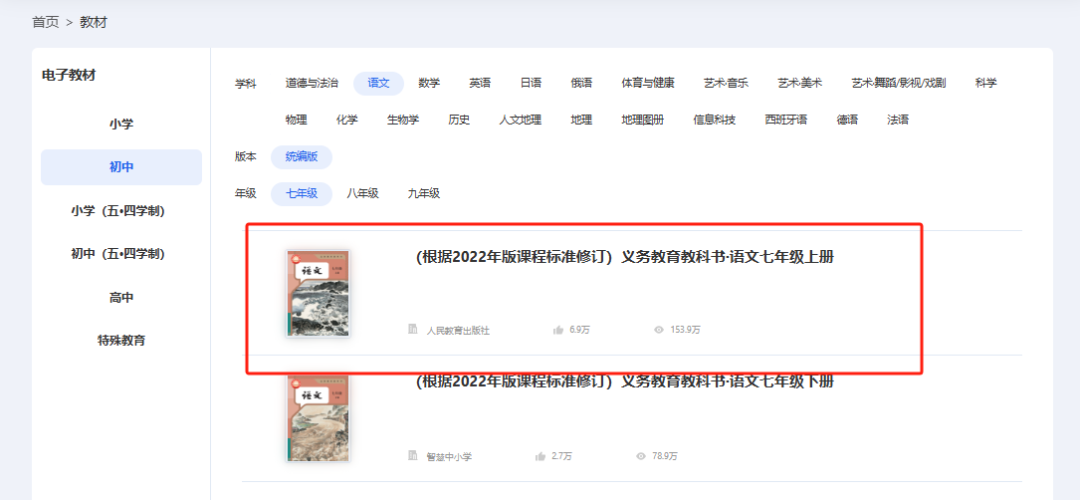Choose grade 八年级
This screenshot has width=1080, height=500.
[363, 194]
